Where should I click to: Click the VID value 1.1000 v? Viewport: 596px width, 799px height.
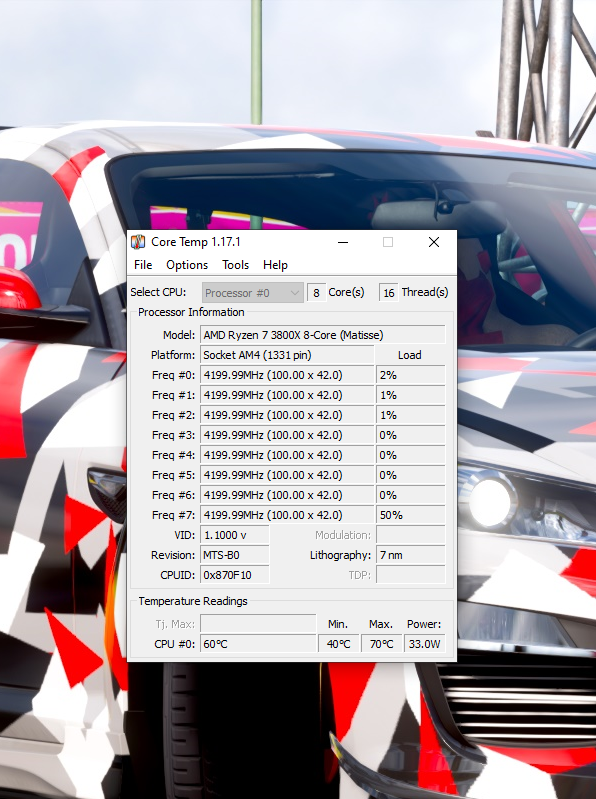[x=235, y=535]
